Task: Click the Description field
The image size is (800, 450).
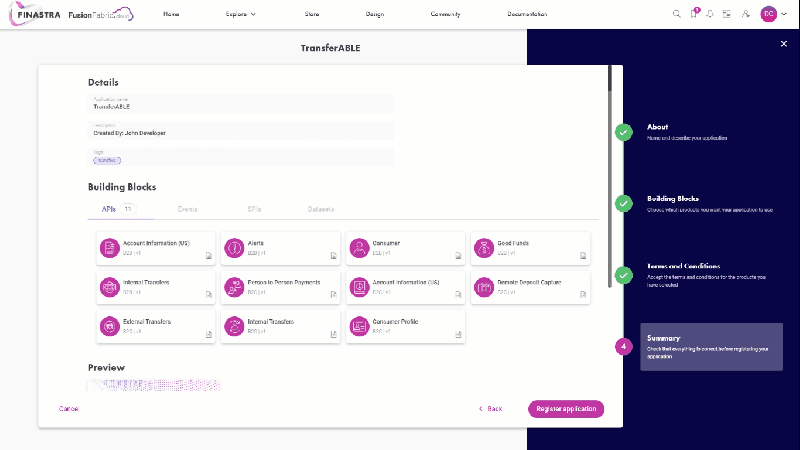Action: click(240, 130)
